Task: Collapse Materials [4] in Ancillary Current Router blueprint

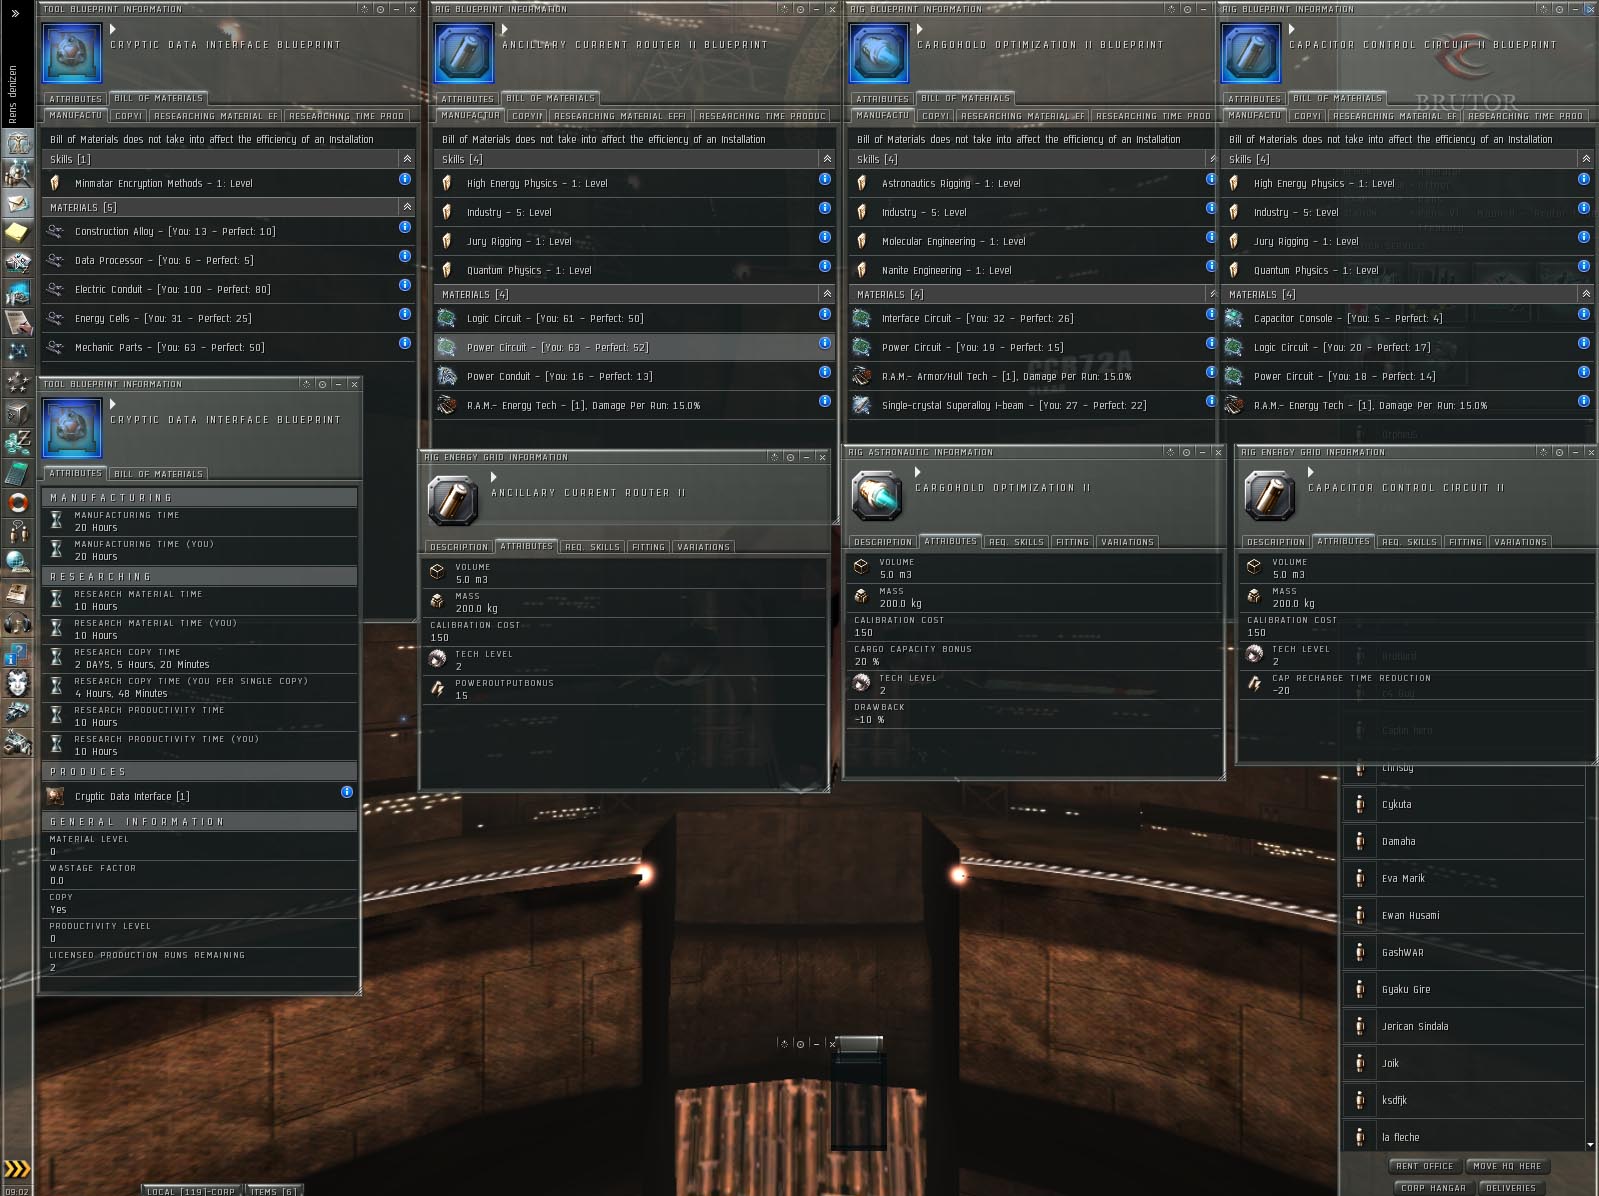Action: (x=827, y=294)
